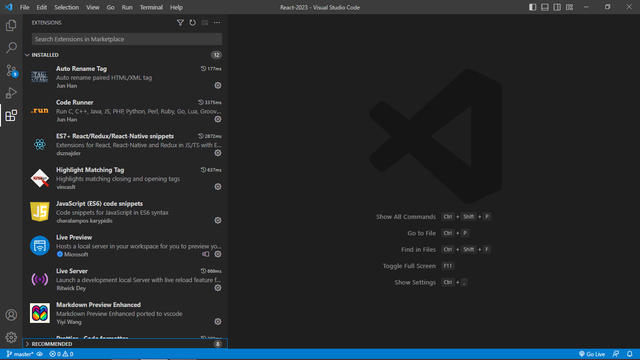Image resolution: width=640 pixels, height=360 pixels.
Task: Open the Run and Debug view
Action: [x=11, y=93]
